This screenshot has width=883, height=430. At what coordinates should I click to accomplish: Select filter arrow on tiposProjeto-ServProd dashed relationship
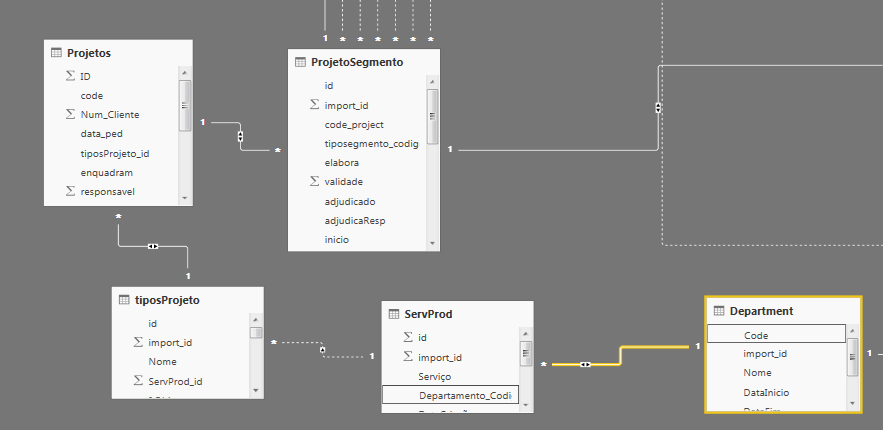323,350
